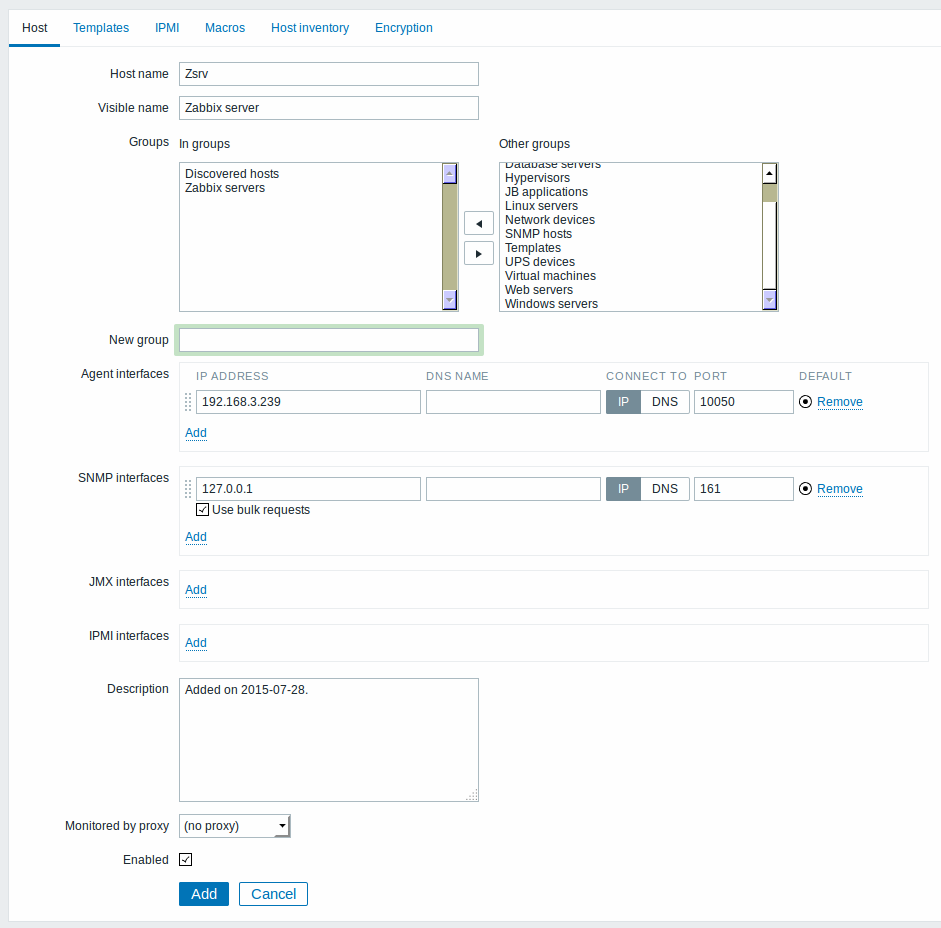
Task: Select Discovered hosts in In groups
Action: tap(232, 173)
